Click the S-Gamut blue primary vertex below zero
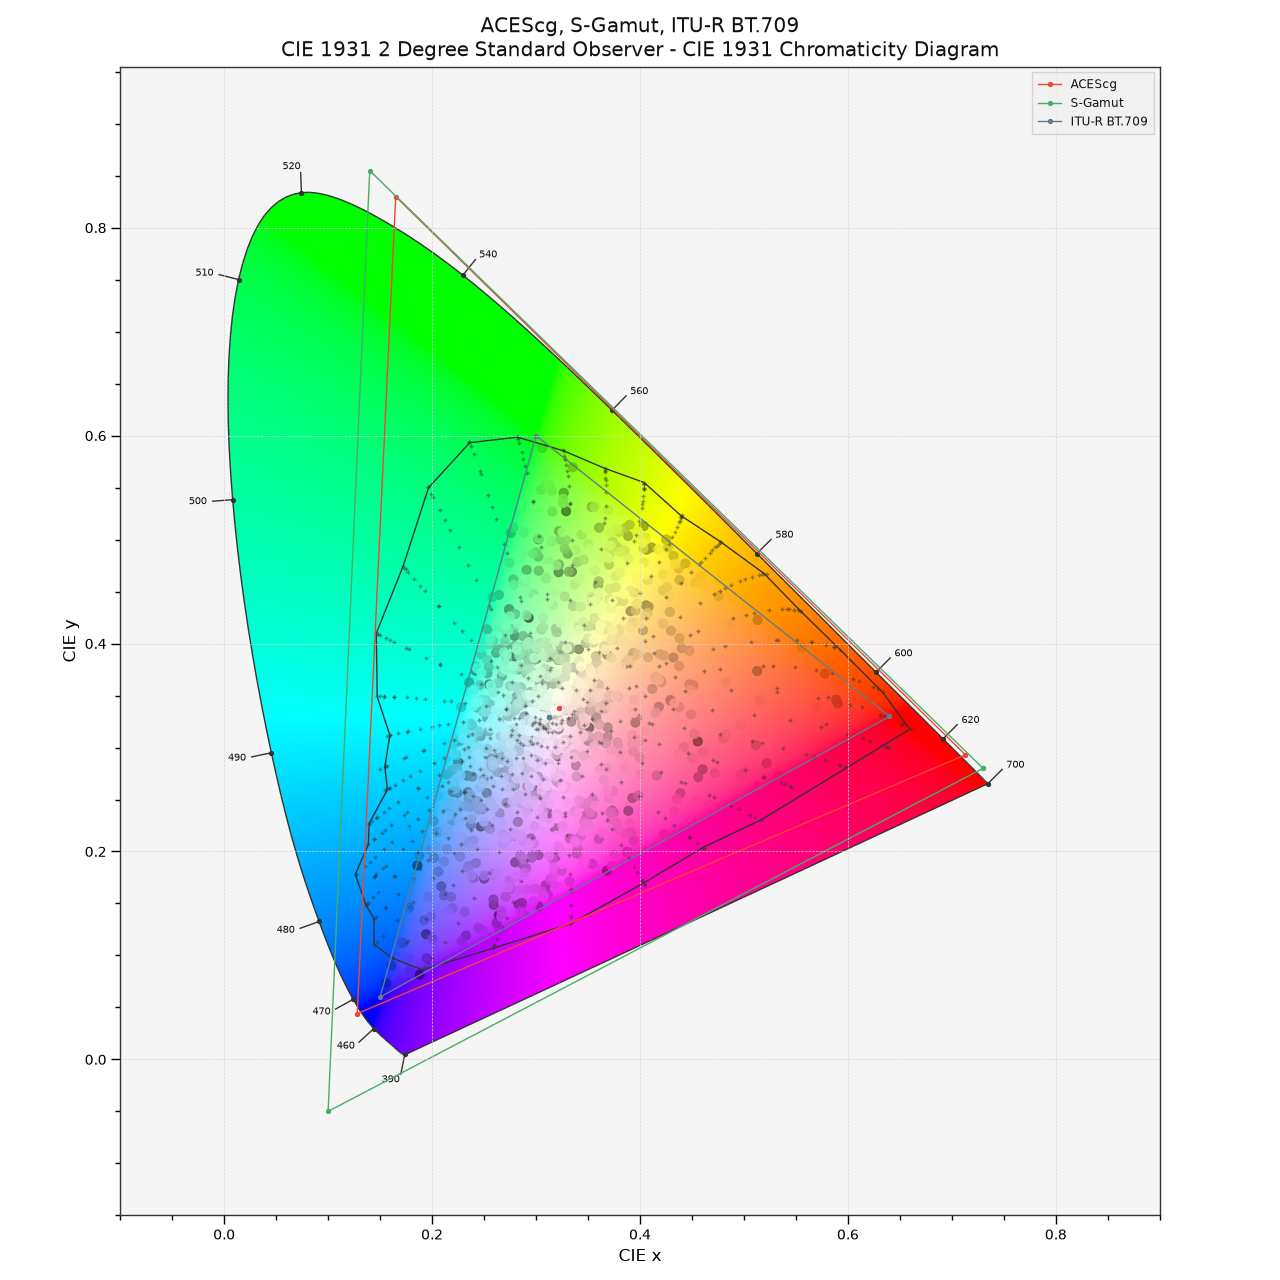Image resolution: width=1280 pixels, height=1280 pixels. (x=328, y=1111)
